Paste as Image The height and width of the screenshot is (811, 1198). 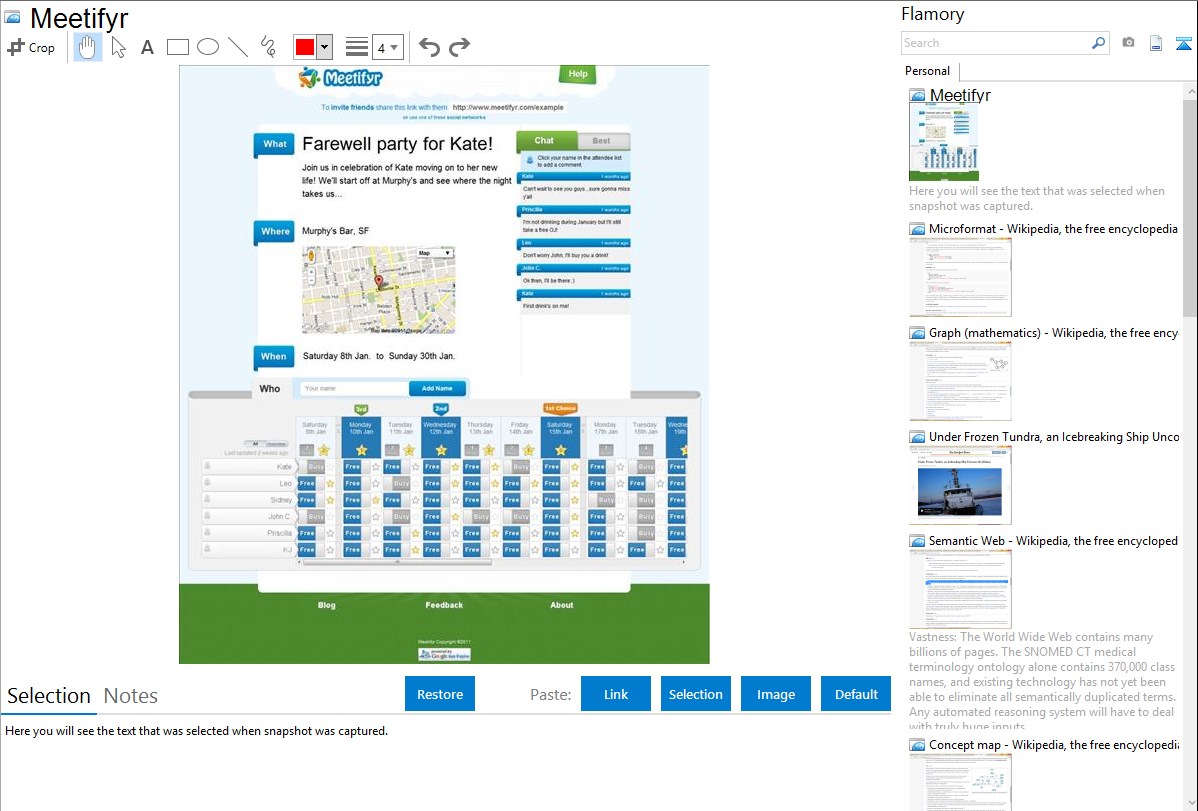776,694
